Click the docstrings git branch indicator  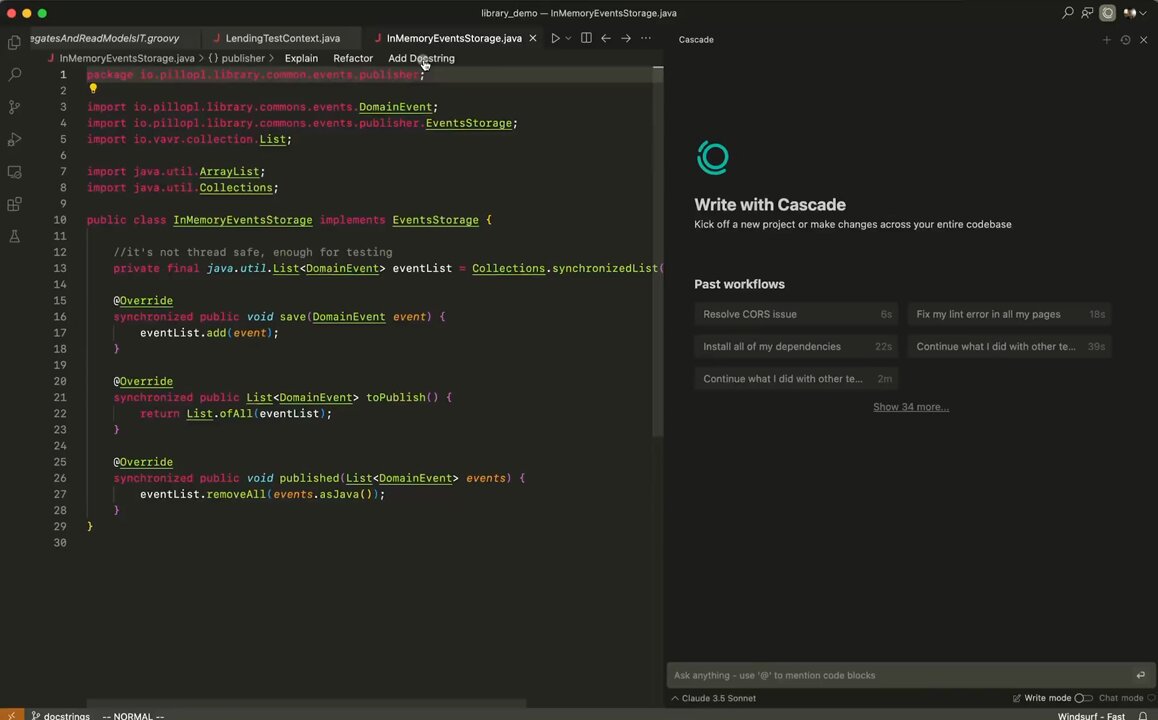click(61, 716)
